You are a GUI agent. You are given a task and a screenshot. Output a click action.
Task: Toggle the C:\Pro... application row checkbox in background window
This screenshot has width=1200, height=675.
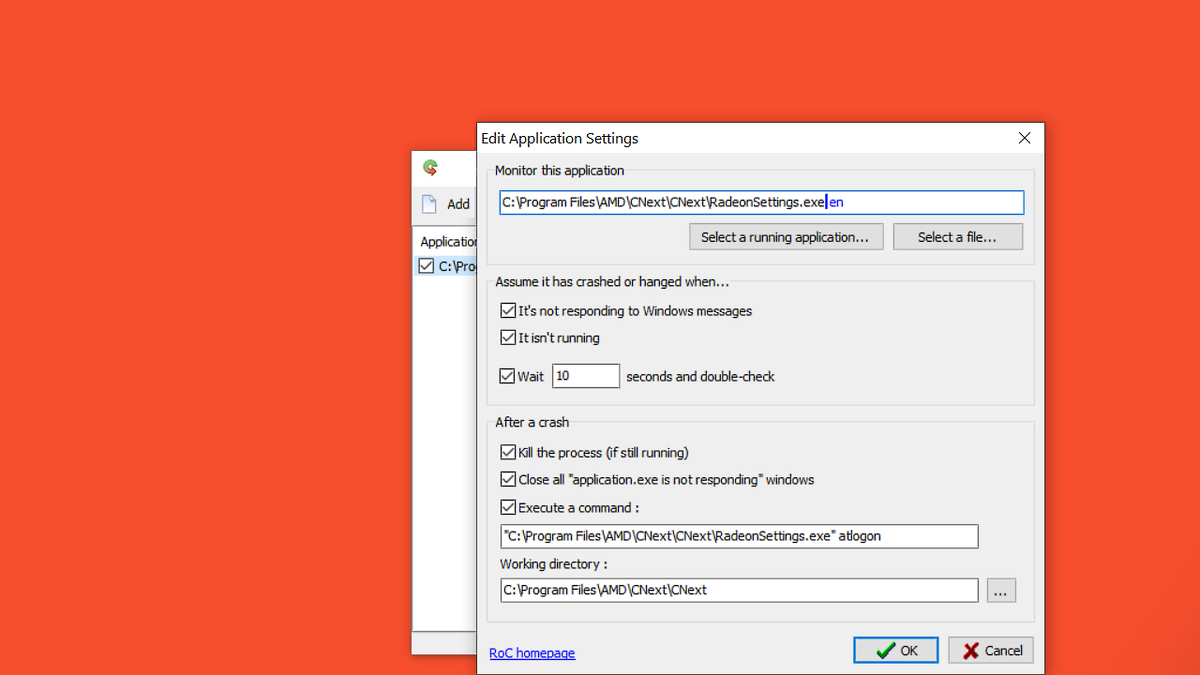[x=427, y=266]
